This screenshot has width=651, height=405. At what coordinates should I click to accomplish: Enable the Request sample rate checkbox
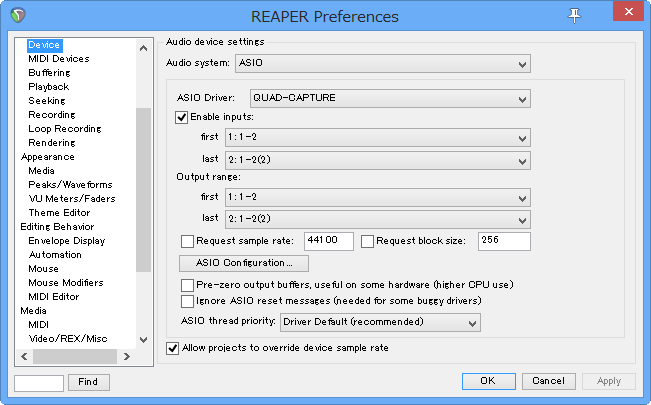pos(187,241)
